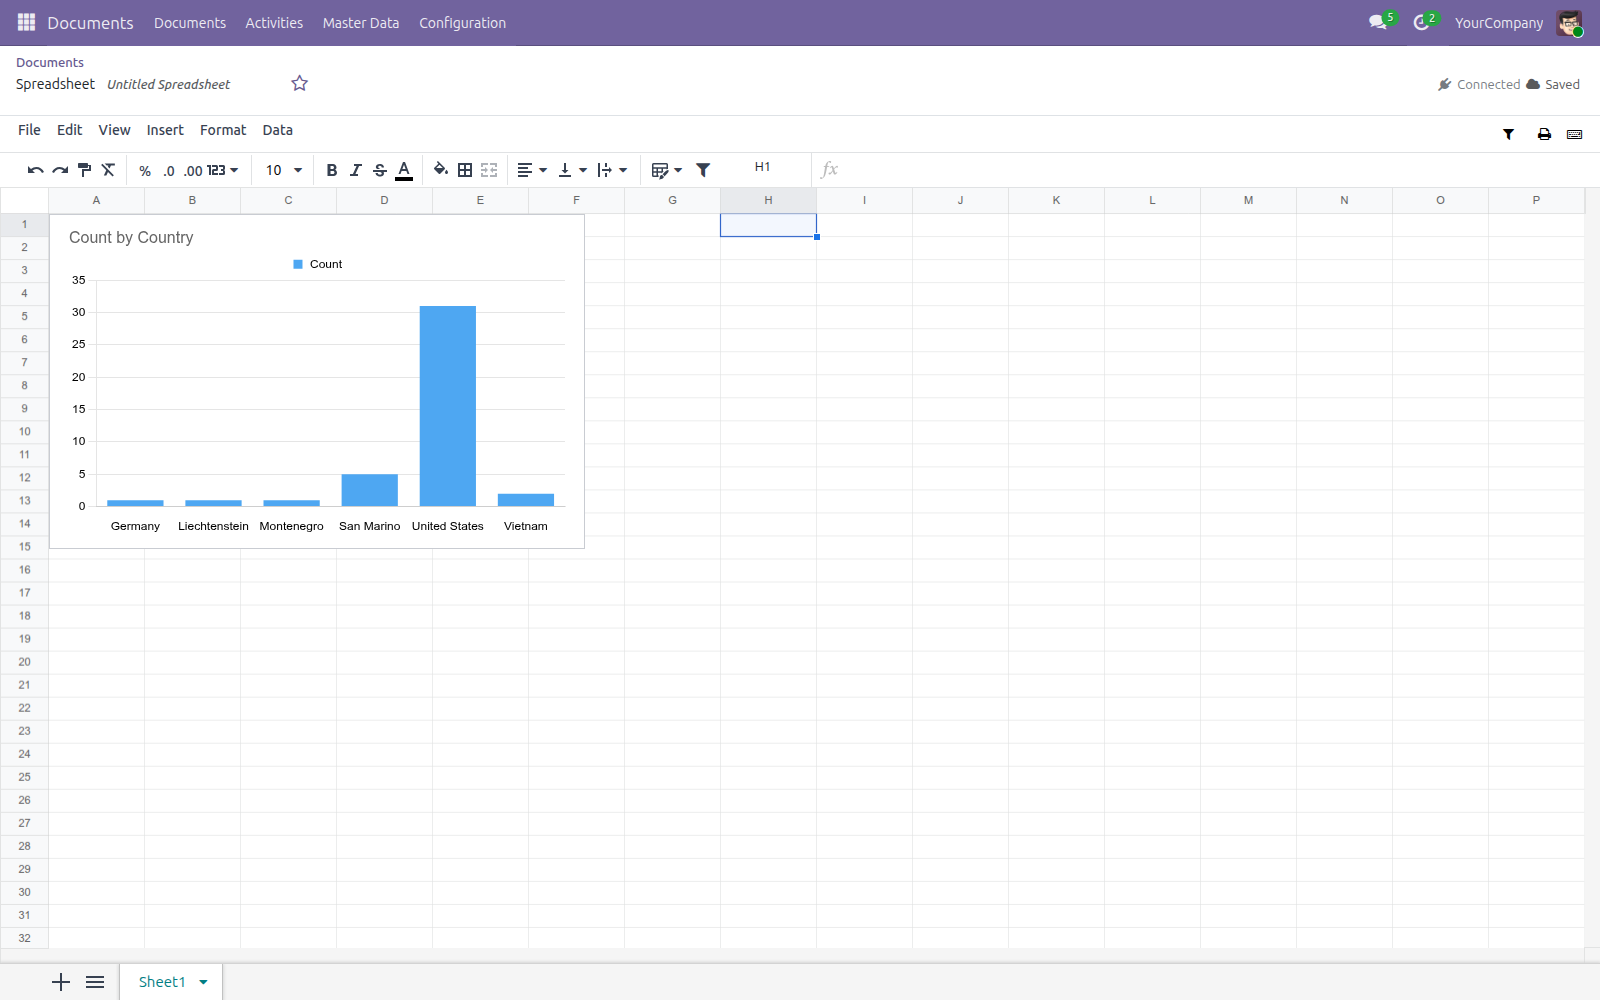
Task: Select the Sheet1 tab
Action: [162, 982]
